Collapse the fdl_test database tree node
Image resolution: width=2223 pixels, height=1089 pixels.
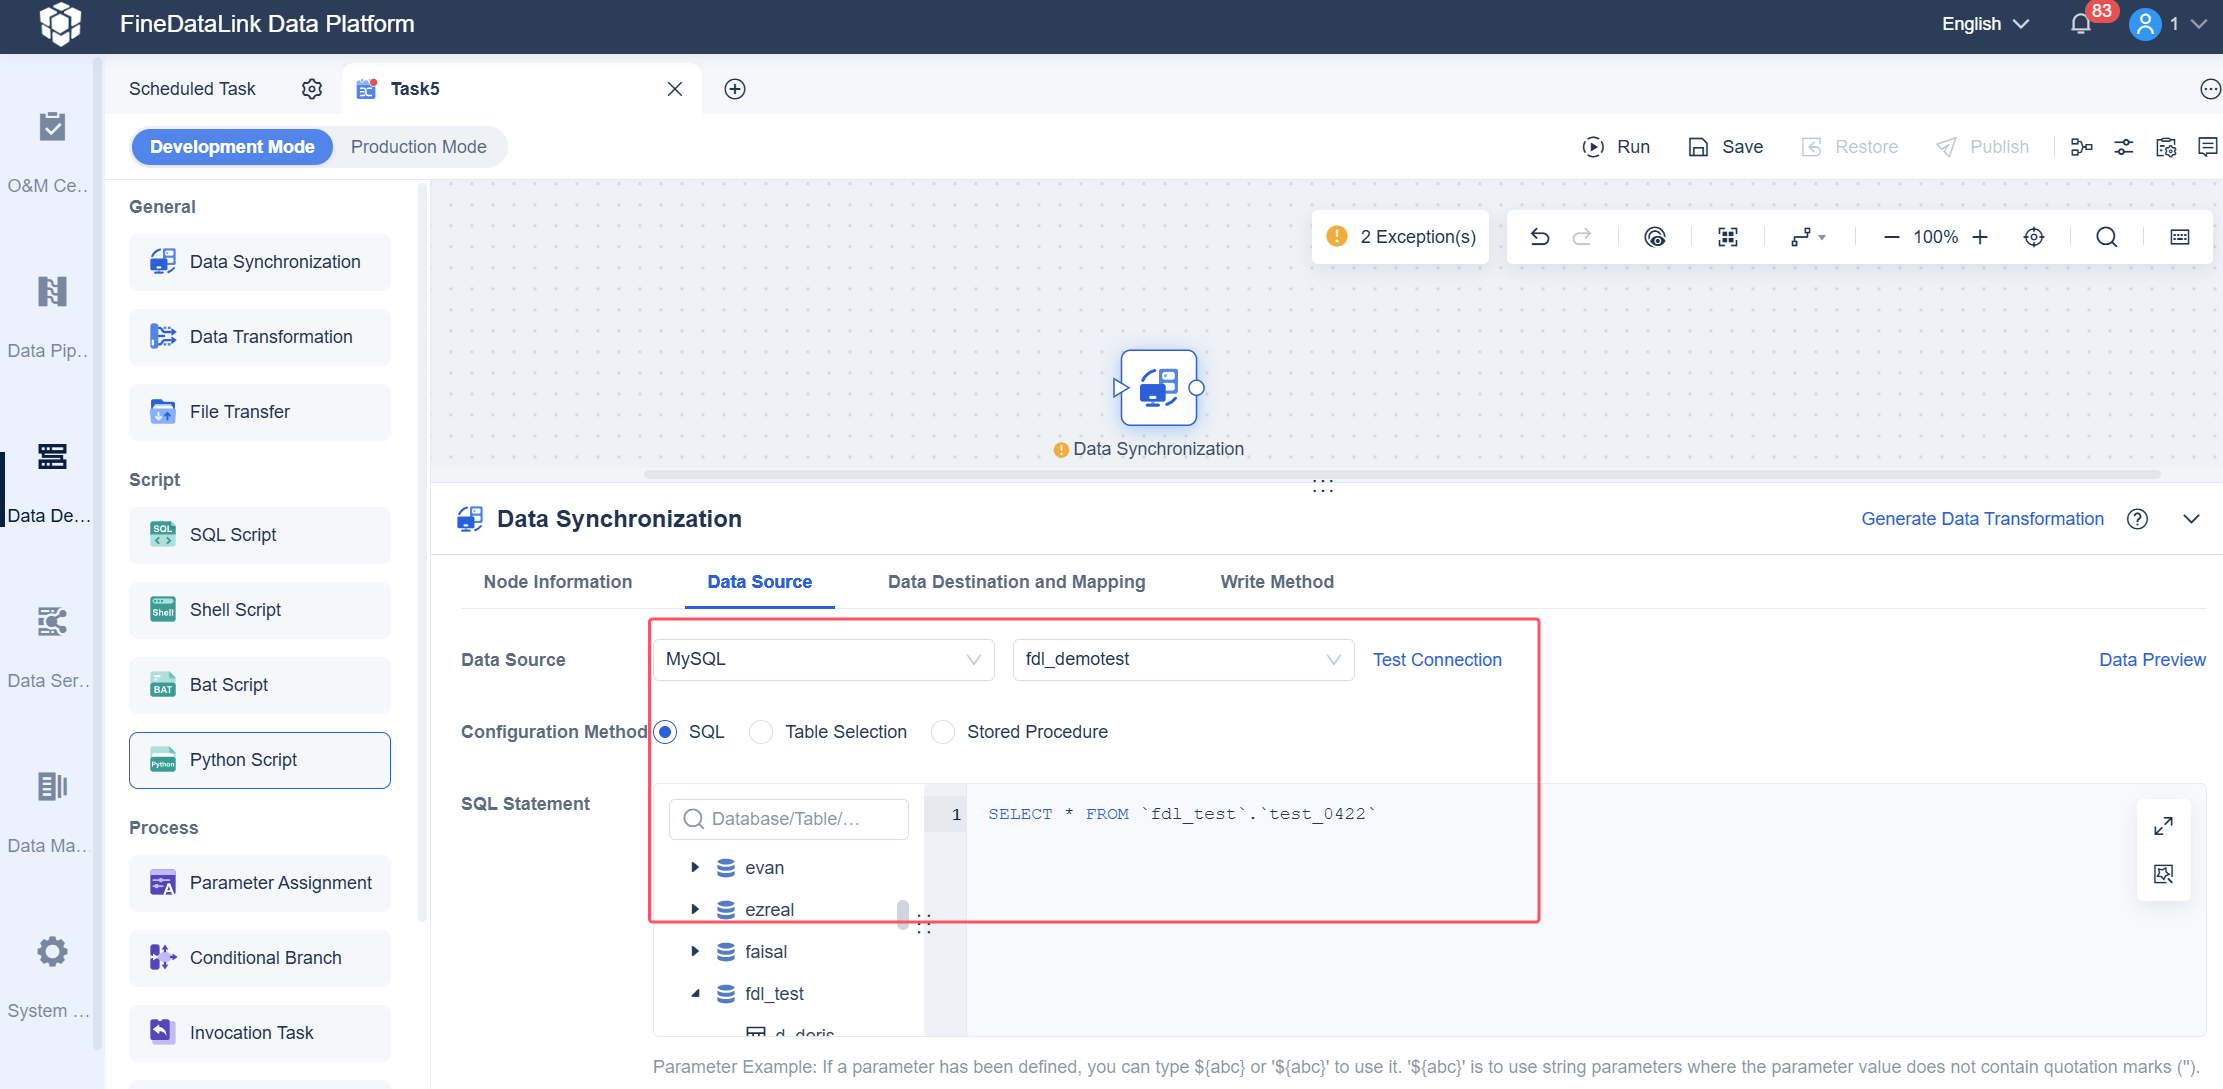tap(695, 994)
